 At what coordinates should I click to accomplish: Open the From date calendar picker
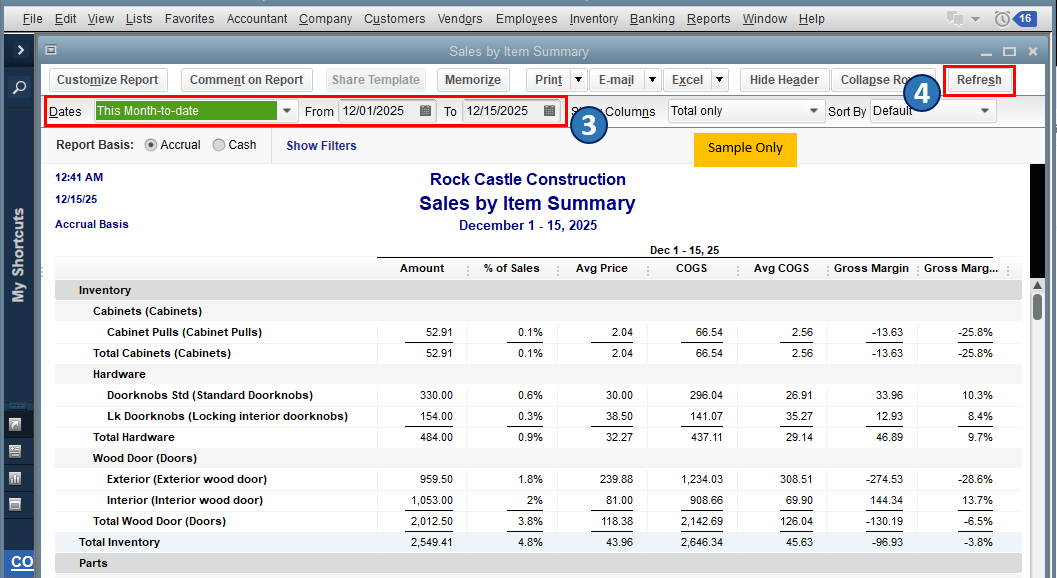coord(425,111)
